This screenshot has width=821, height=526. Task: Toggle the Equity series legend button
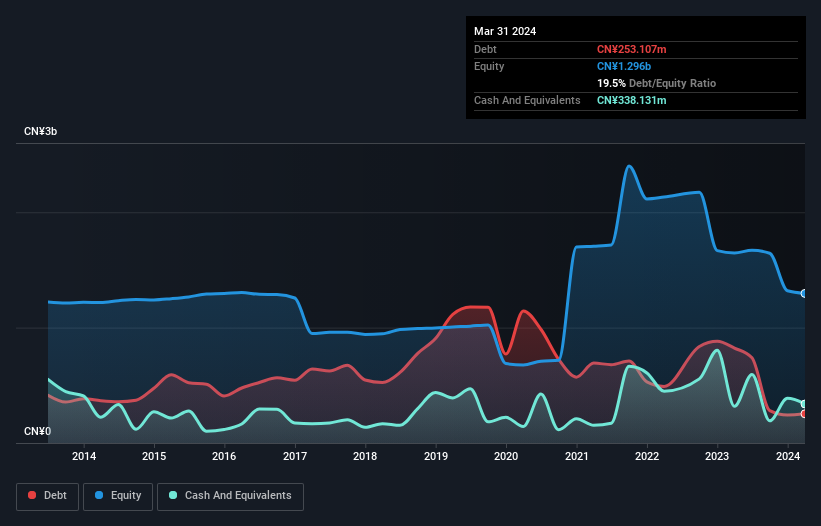[118, 496]
